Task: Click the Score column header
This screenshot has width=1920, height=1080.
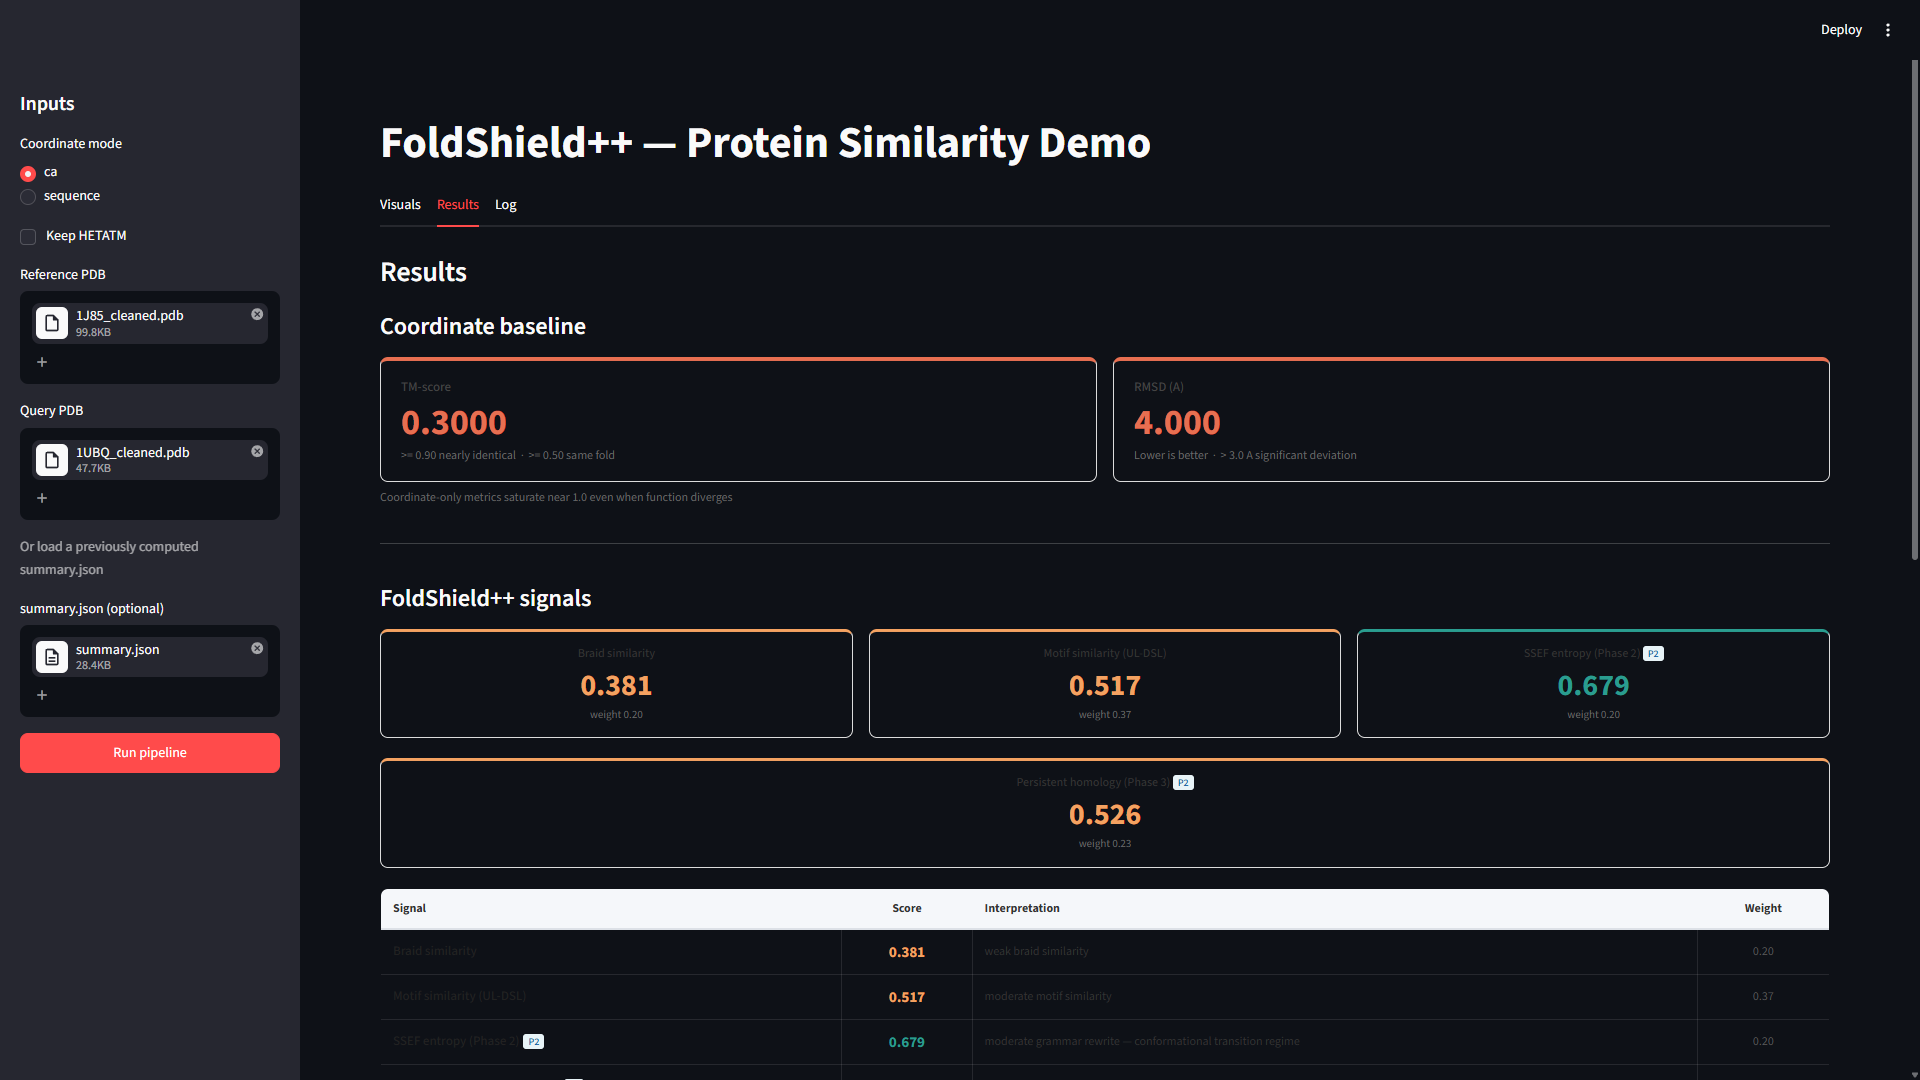Action: point(906,908)
